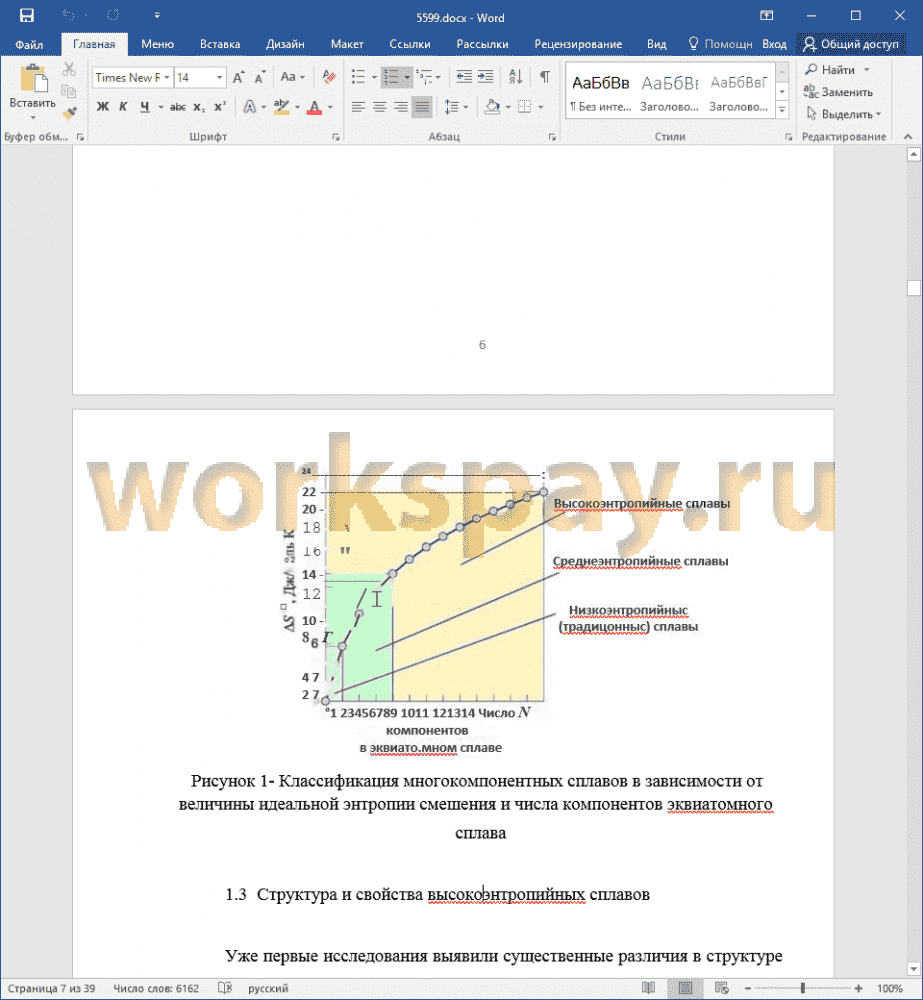This screenshot has width=923, height=1000.
Task: Toggle Print Layout view in status bar
Action: [686, 988]
